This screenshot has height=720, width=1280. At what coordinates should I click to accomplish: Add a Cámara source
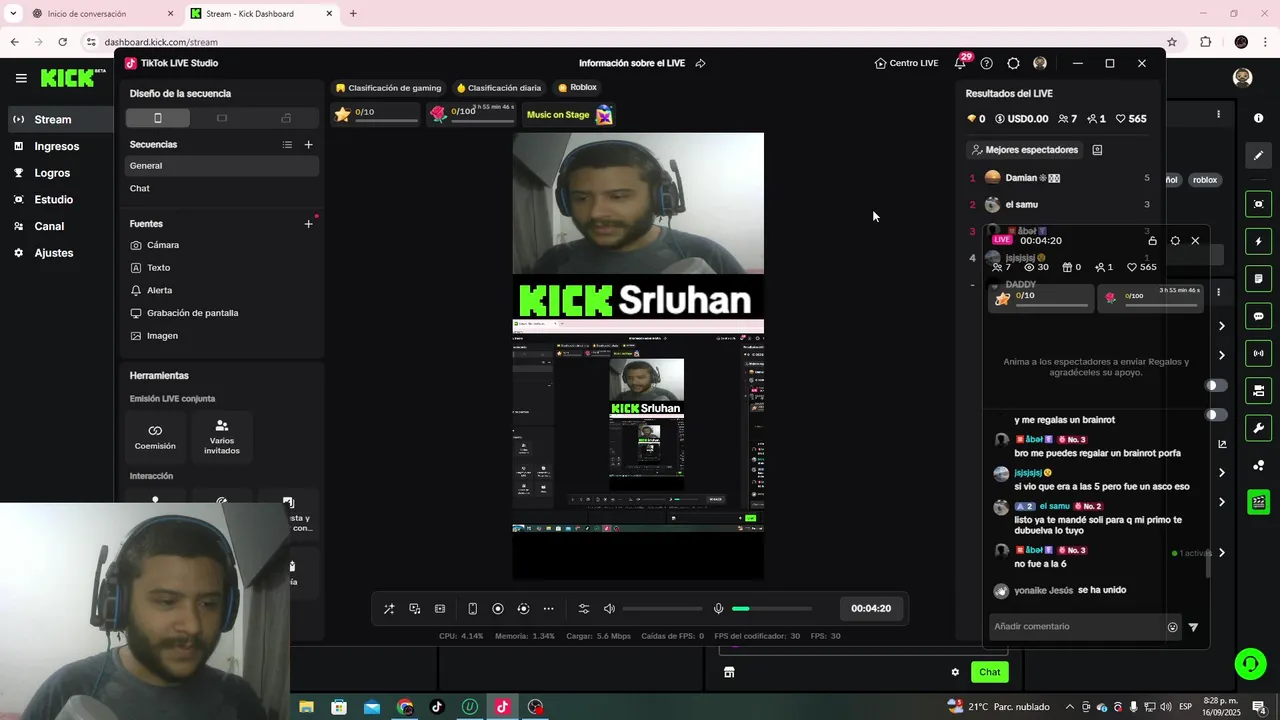pos(156,245)
